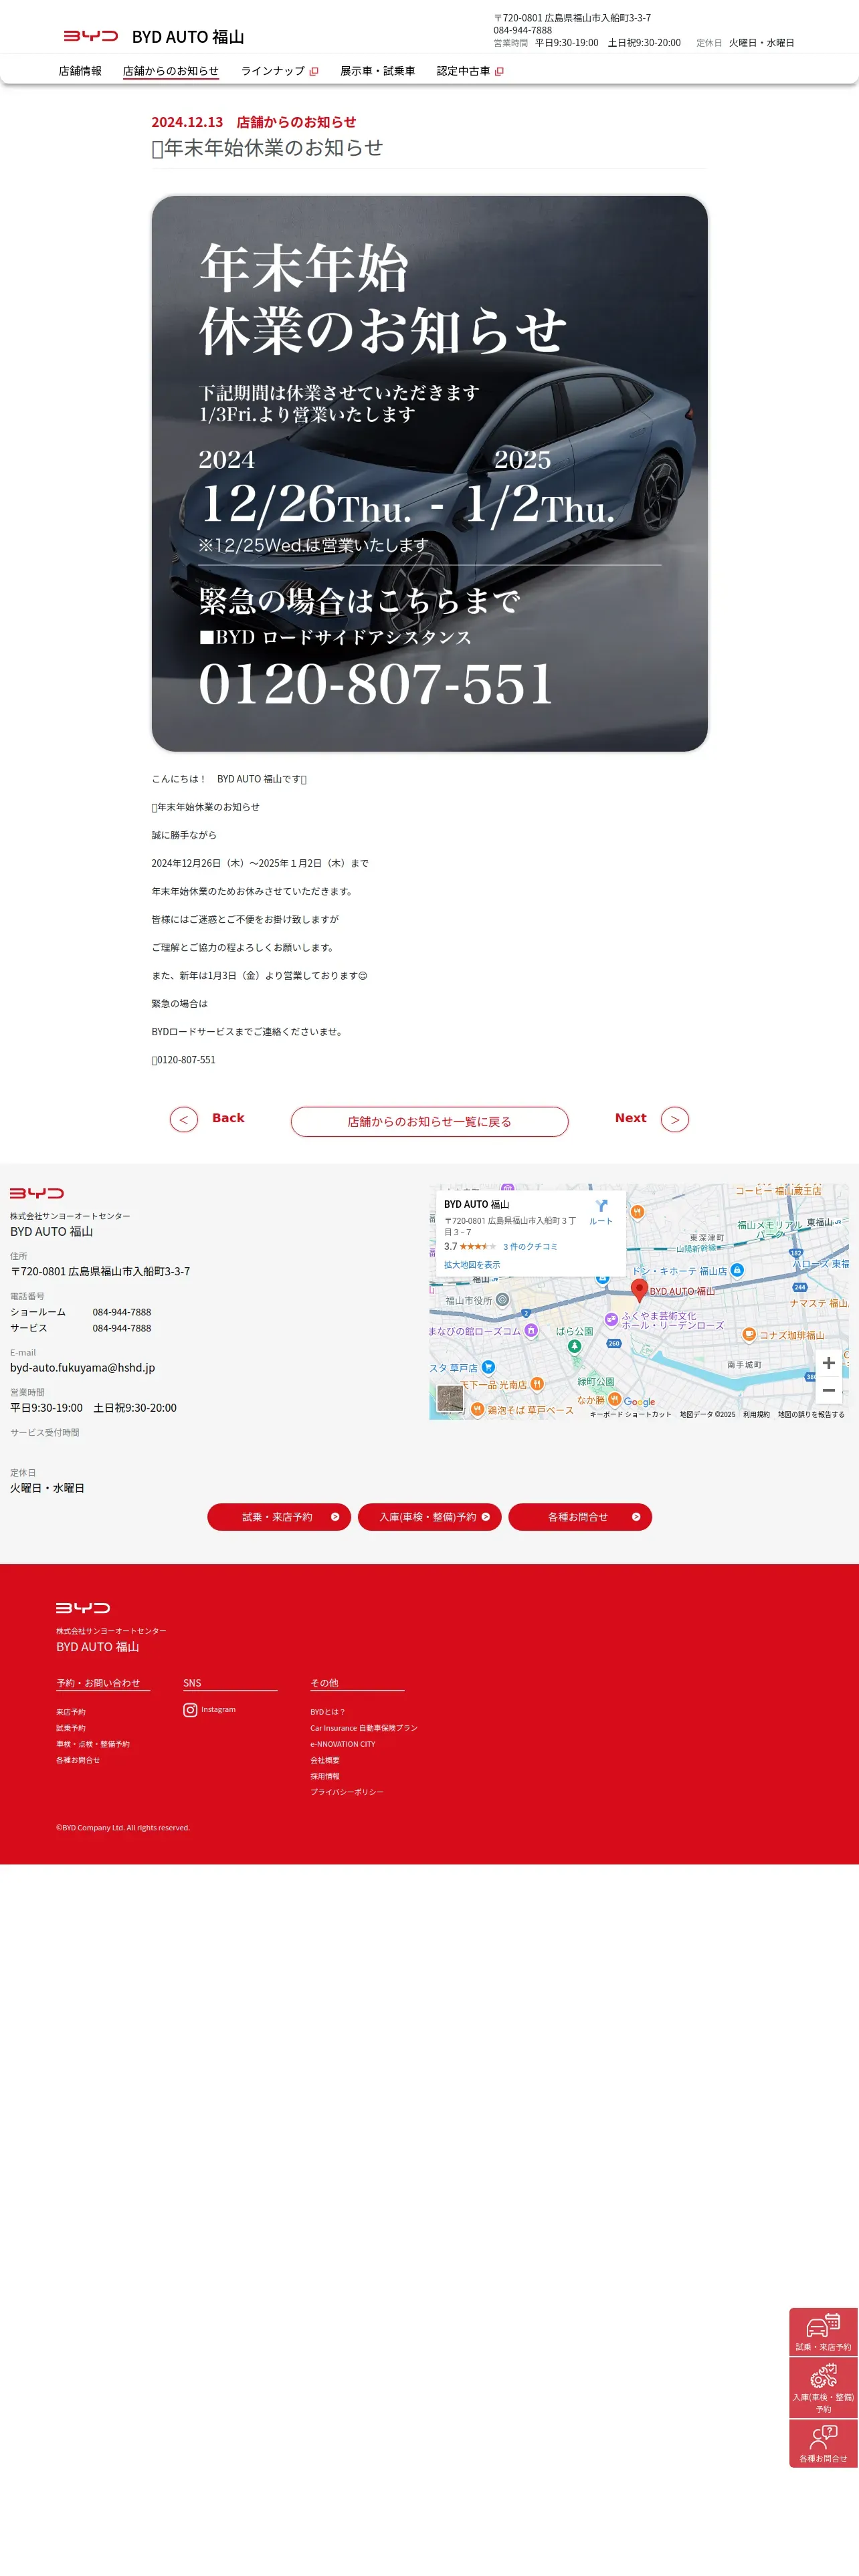
Task: Toggle the satellite thumbnail on the map
Action: 450,1397
